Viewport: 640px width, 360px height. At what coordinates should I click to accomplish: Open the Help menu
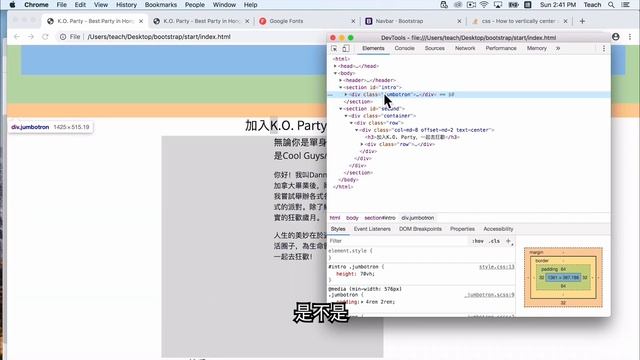[250, 5]
